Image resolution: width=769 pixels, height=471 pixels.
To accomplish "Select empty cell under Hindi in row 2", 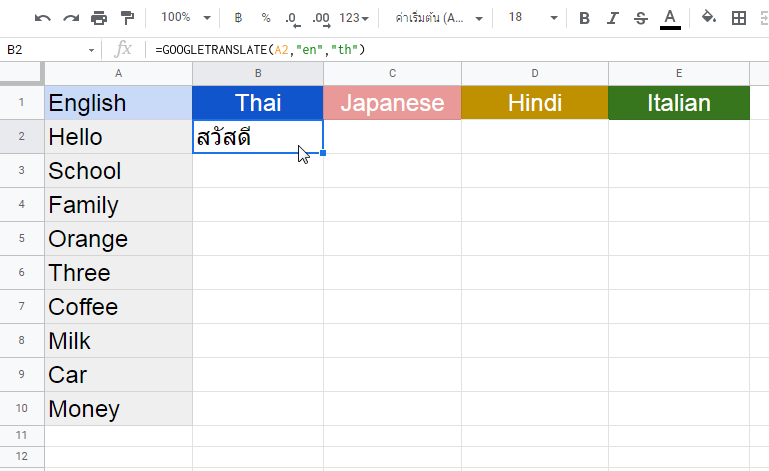I will coord(535,136).
